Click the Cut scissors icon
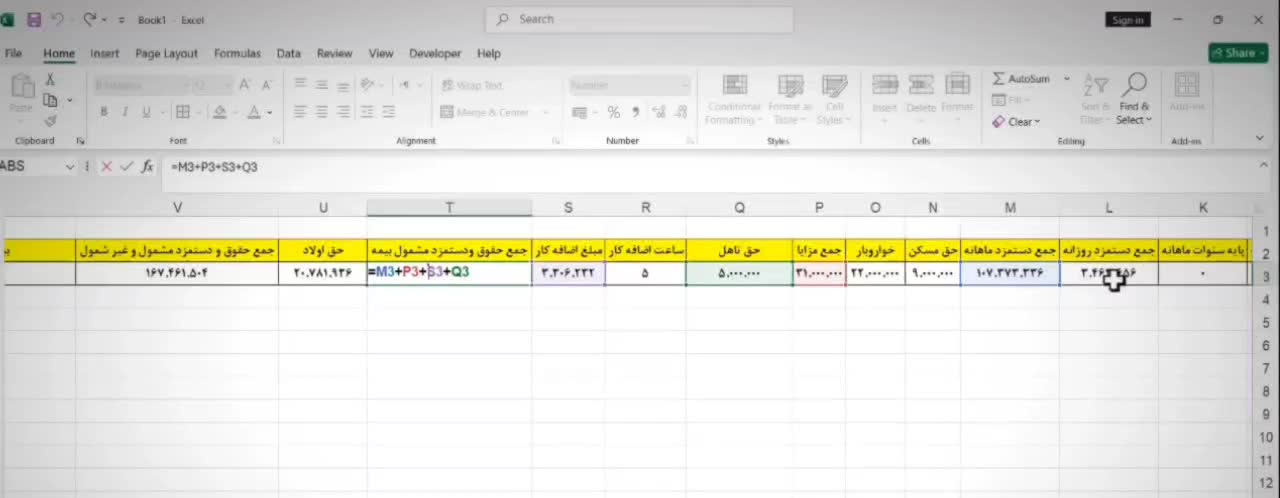Screen dimensions: 1280x498 [49, 80]
